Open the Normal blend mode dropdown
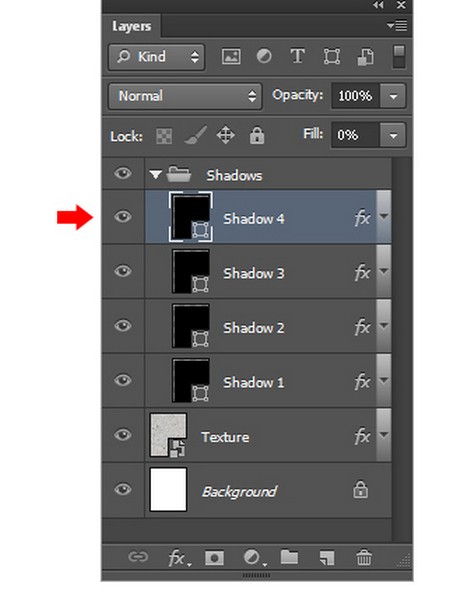Viewport: 450px width, 604px height. [x=185, y=96]
